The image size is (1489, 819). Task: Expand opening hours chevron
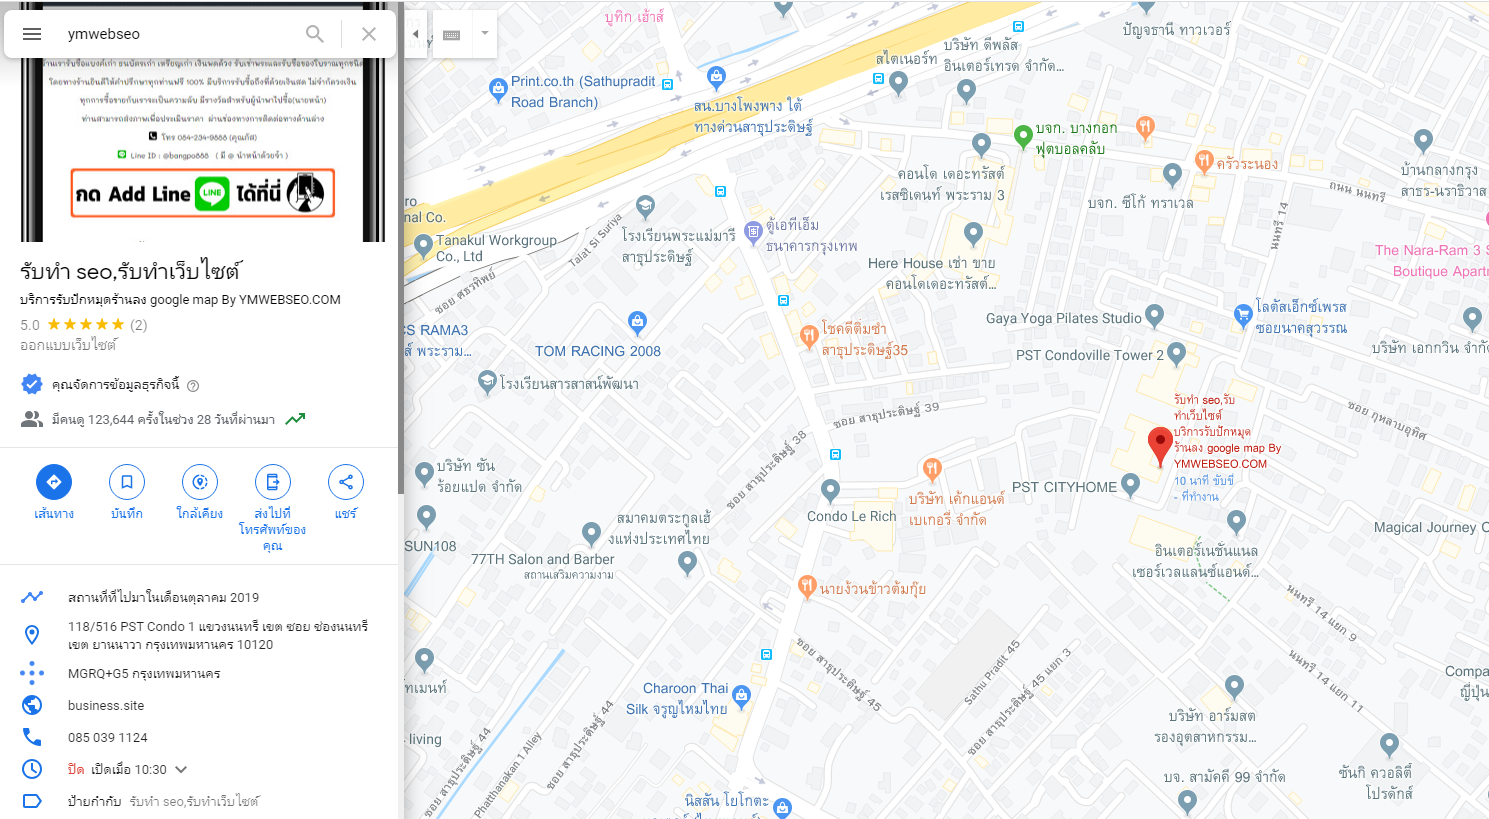[x=181, y=769]
